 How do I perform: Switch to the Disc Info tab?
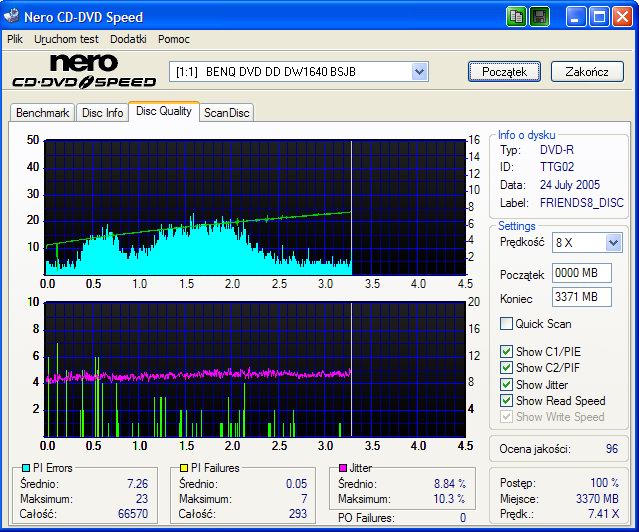(x=102, y=113)
